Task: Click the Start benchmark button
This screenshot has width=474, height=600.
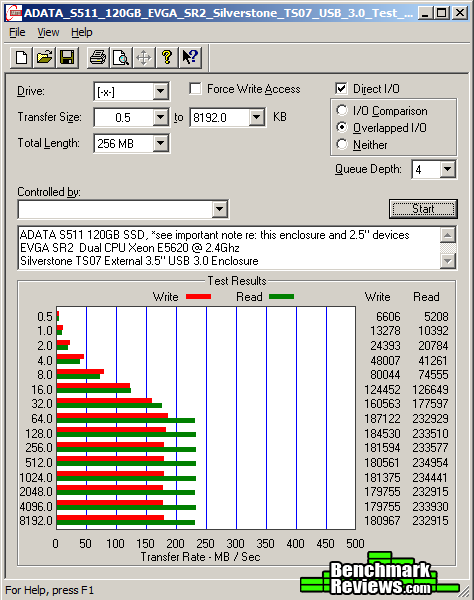Action: coord(423,209)
